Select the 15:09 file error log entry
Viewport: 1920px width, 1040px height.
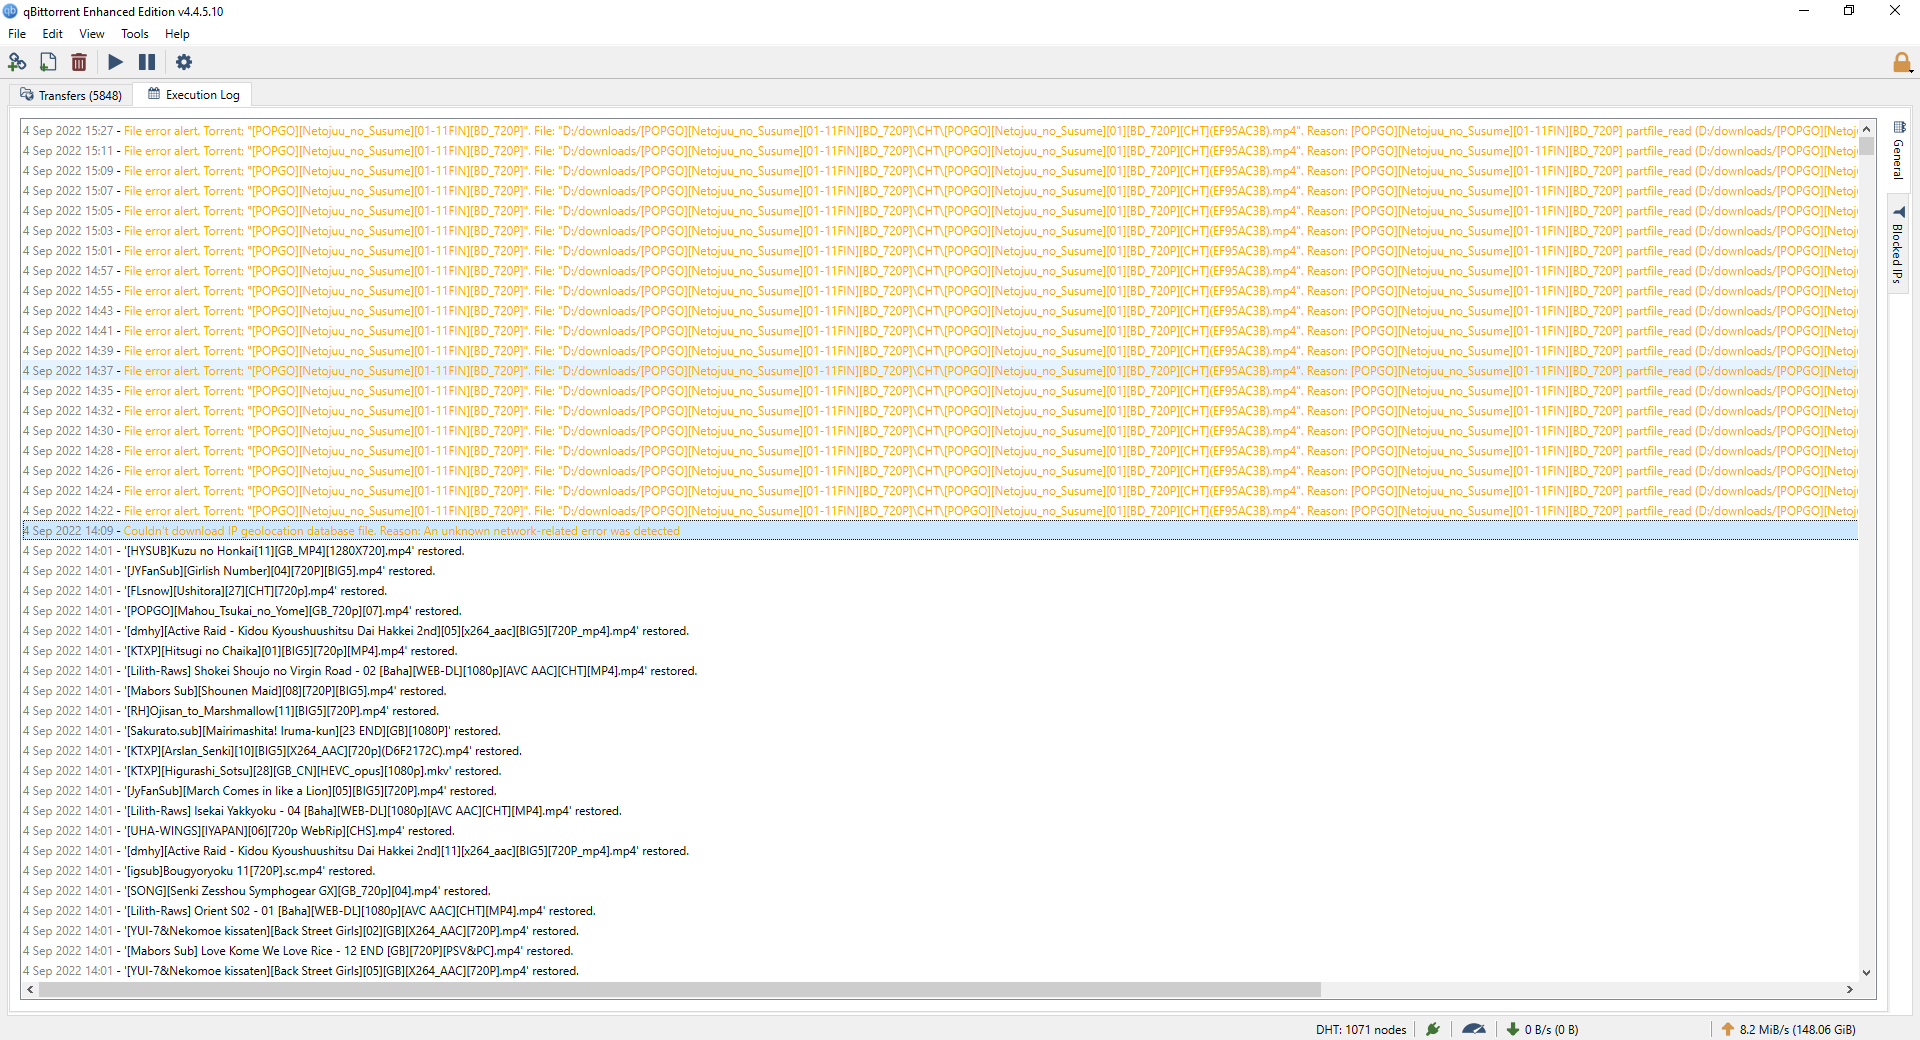coord(940,171)
